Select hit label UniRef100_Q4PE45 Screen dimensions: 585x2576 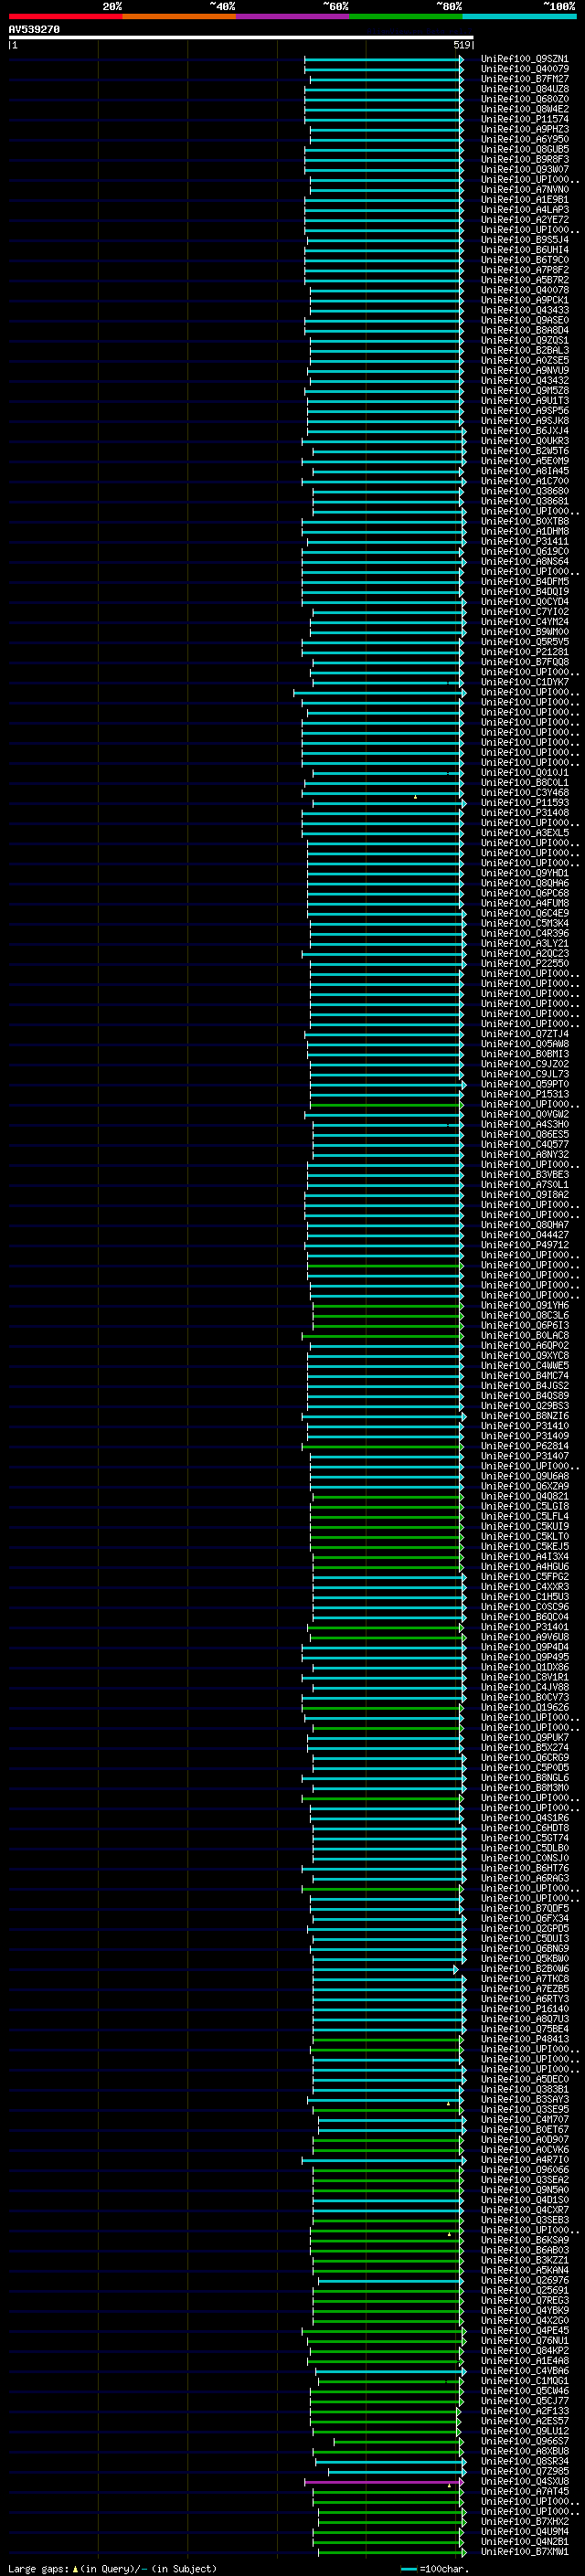[525, 2330]
